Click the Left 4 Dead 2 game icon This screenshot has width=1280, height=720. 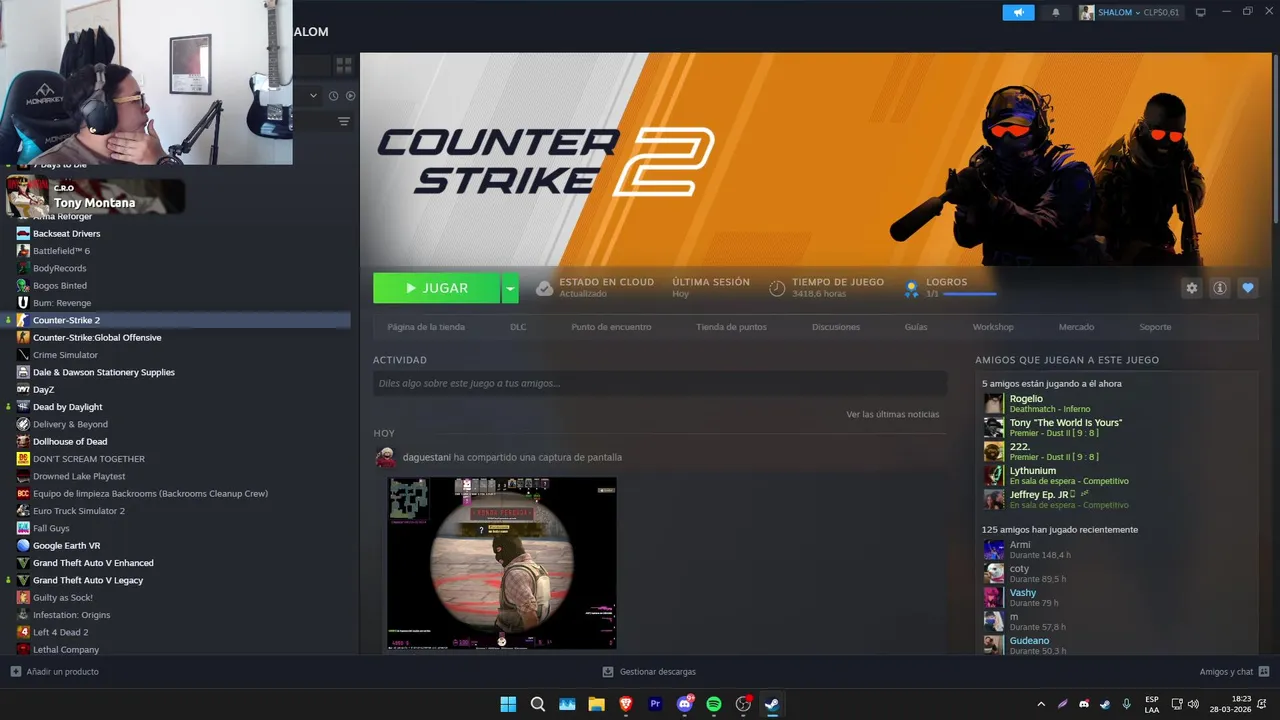[x=23, y=632]
